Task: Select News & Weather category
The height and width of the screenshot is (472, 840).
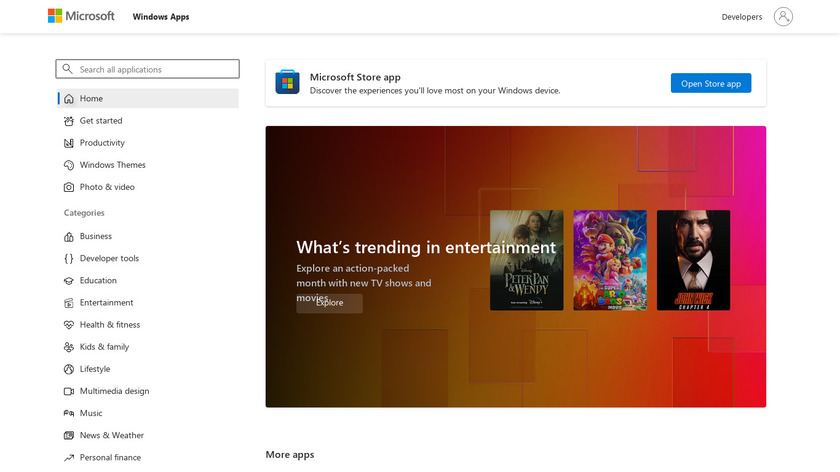Action: click(x=148, y=436)
